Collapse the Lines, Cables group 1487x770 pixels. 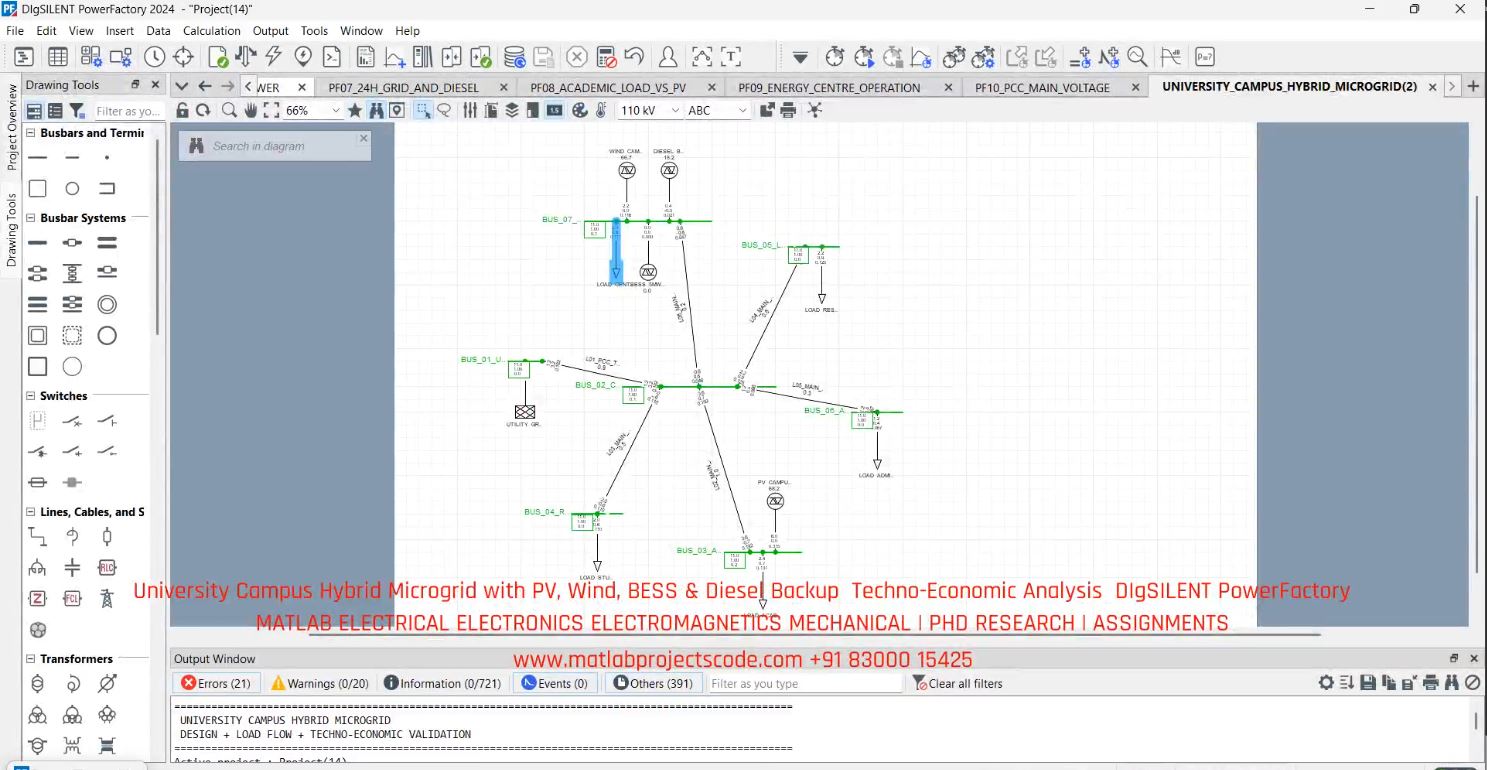tap(31, 512)
